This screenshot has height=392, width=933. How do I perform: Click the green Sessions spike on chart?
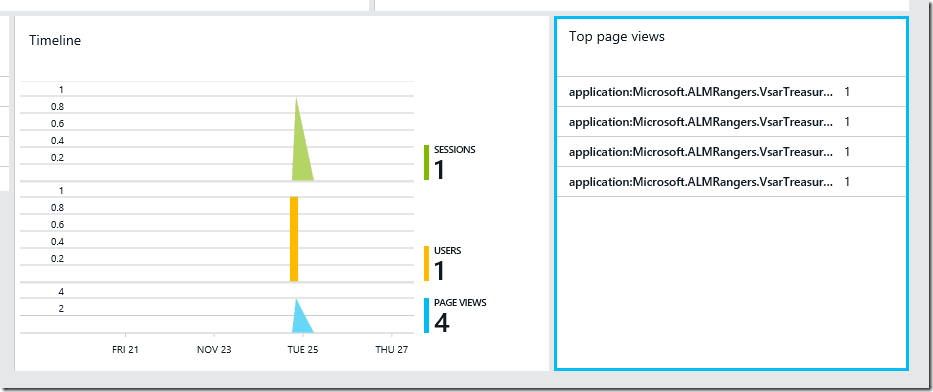click(x=300, y=149)
